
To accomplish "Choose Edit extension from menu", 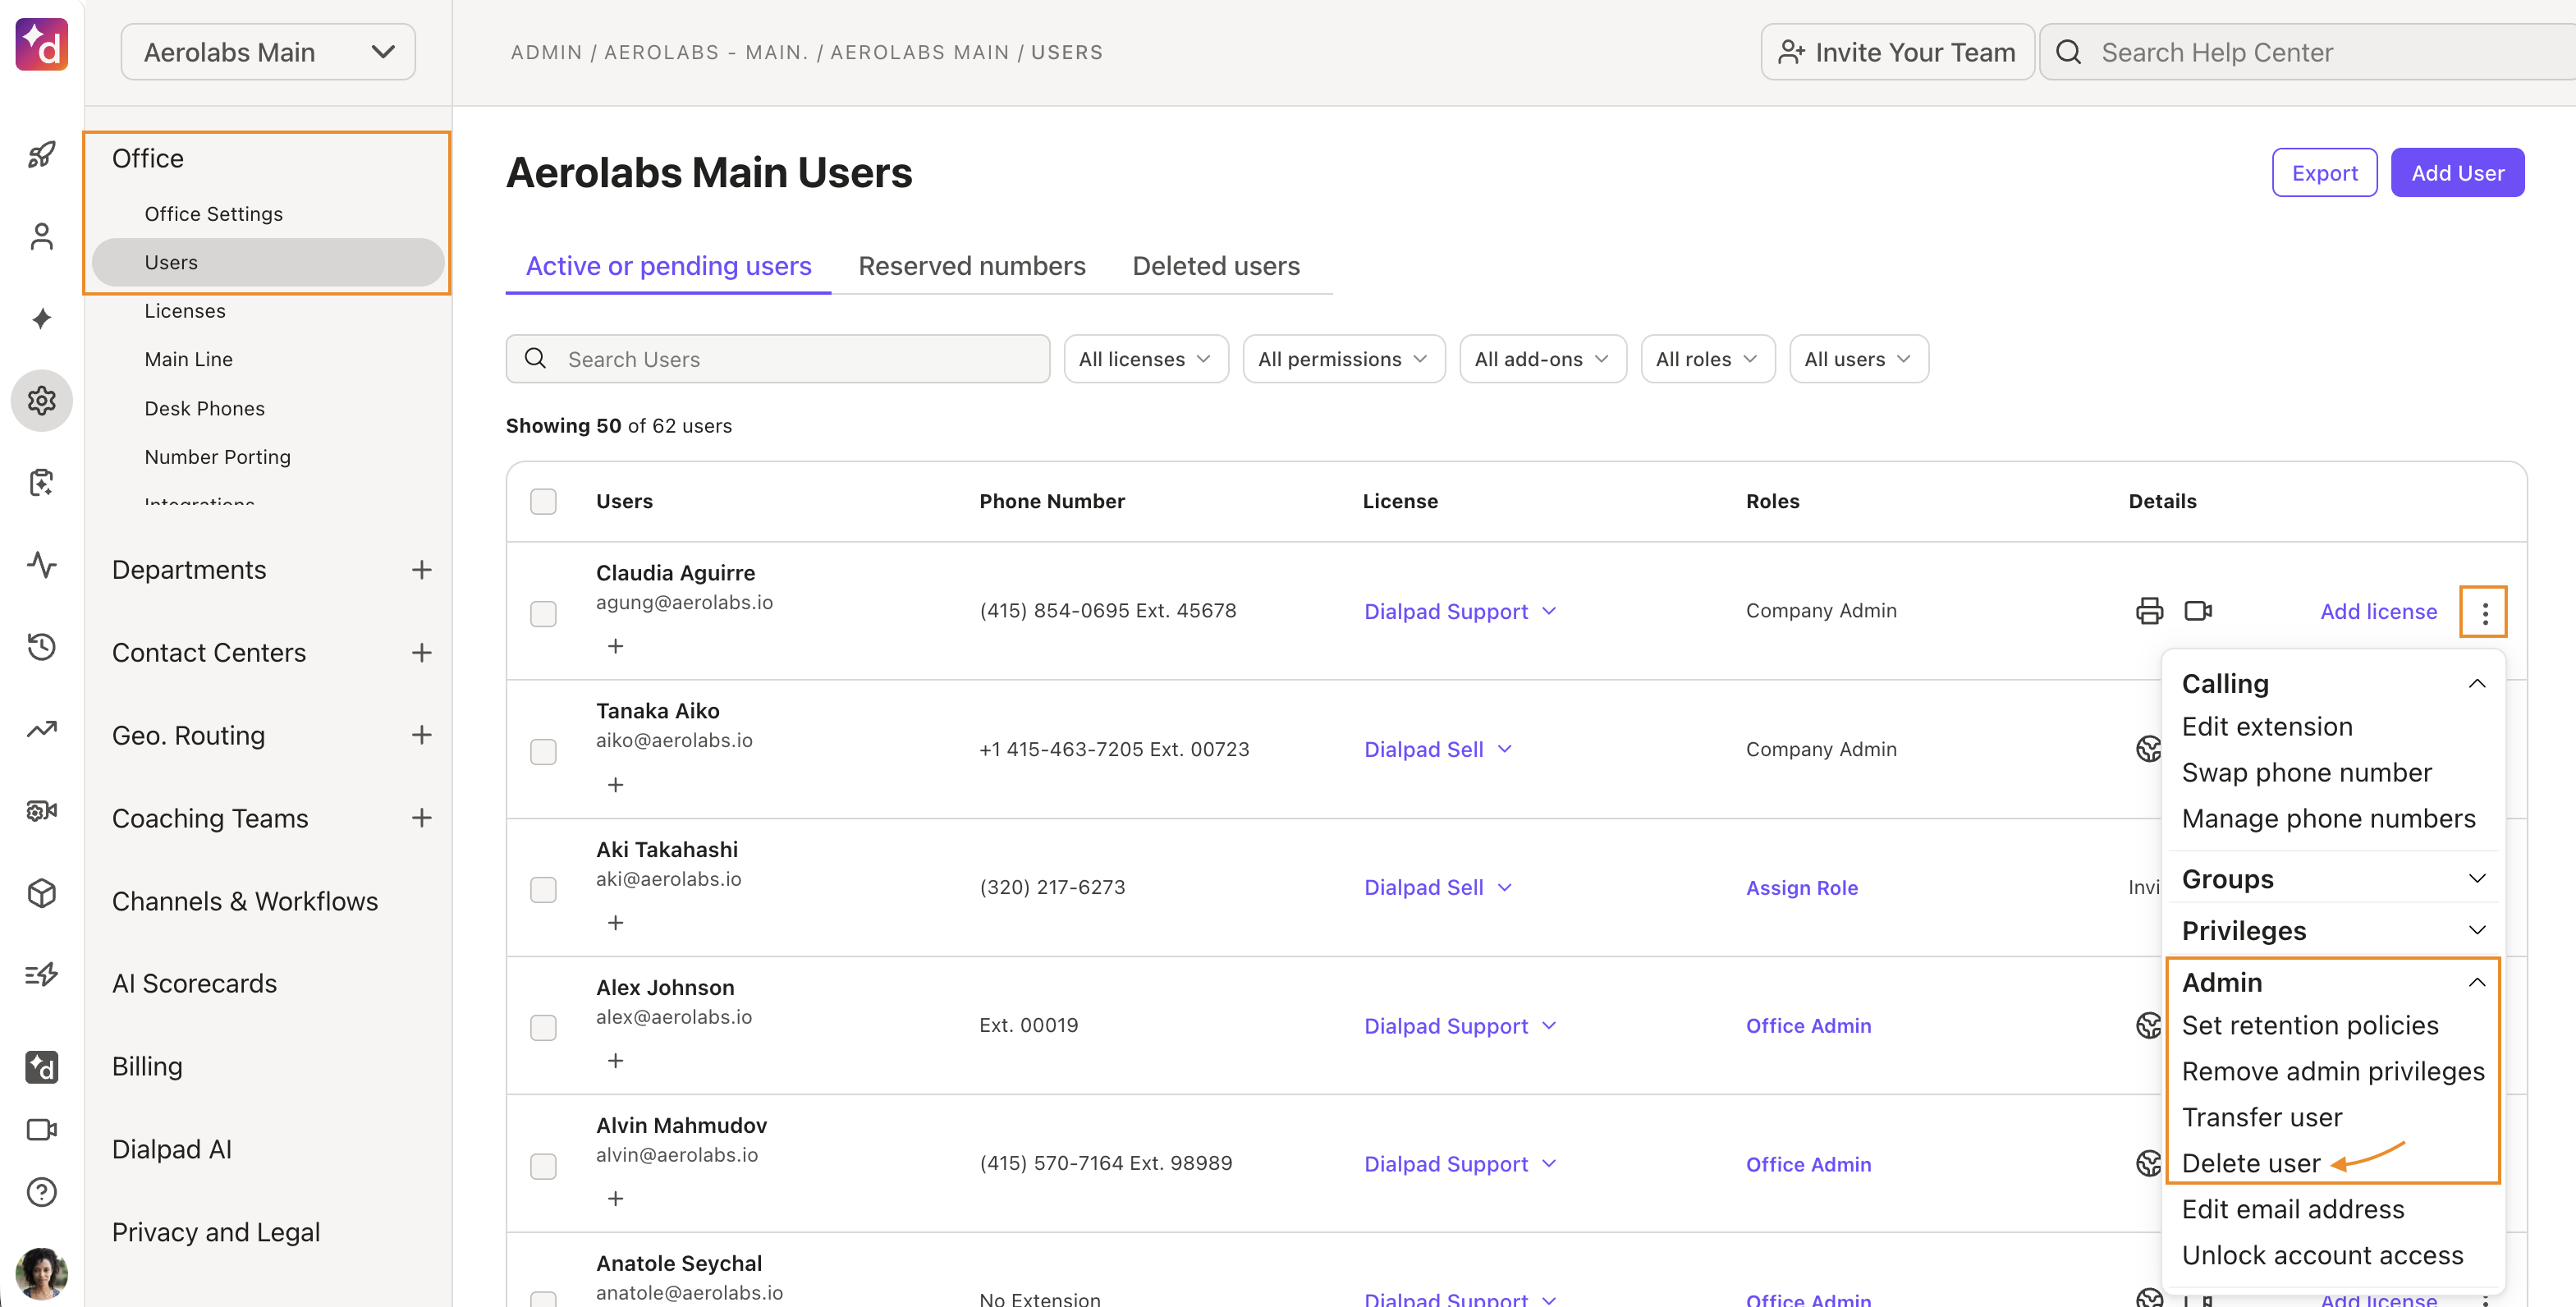I will tap(2267, 726).
